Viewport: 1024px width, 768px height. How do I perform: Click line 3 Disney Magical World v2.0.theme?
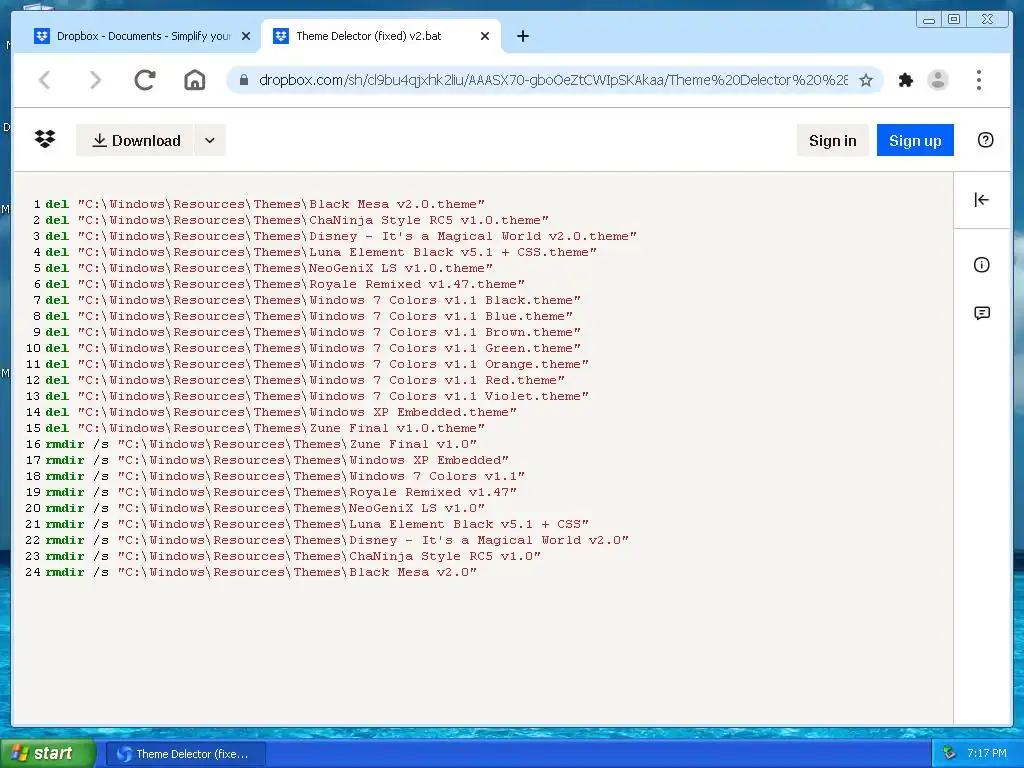(x=341, y=236)
